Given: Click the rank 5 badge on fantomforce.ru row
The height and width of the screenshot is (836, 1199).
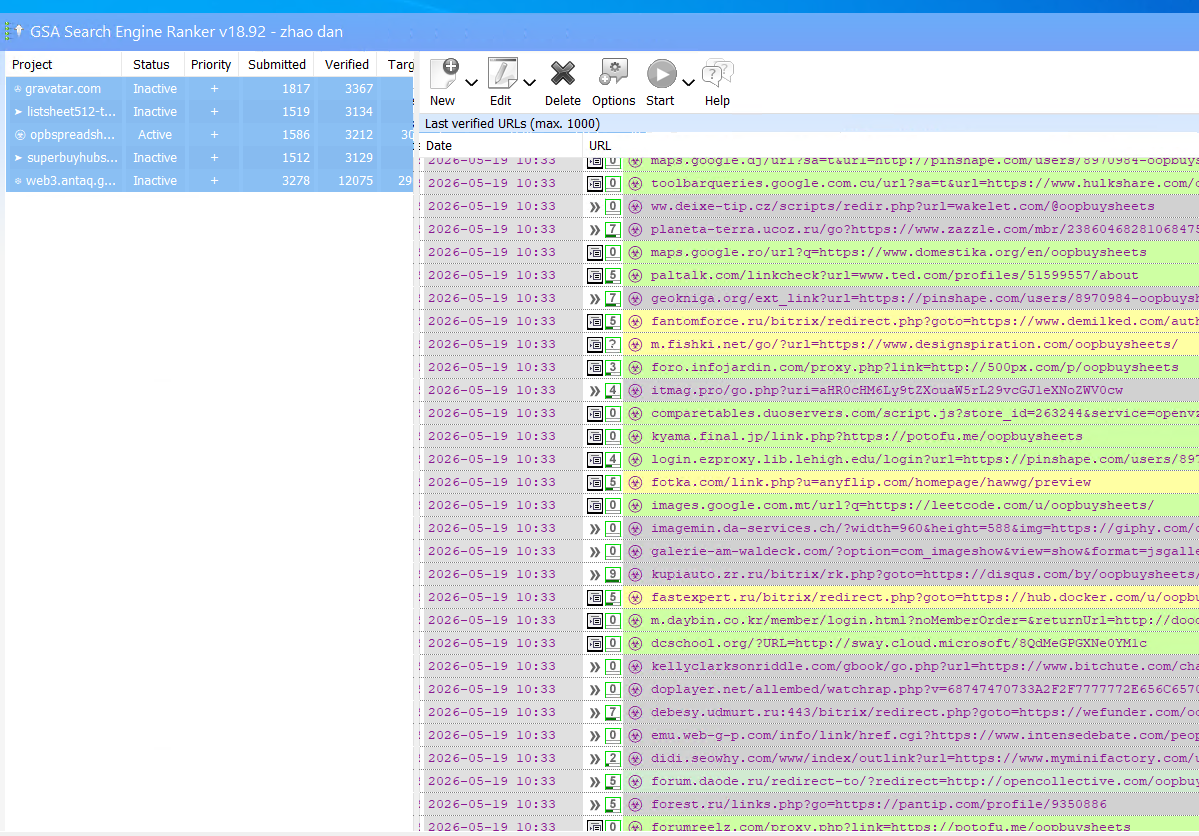Looking at the screenshot, I should [612, 321].
